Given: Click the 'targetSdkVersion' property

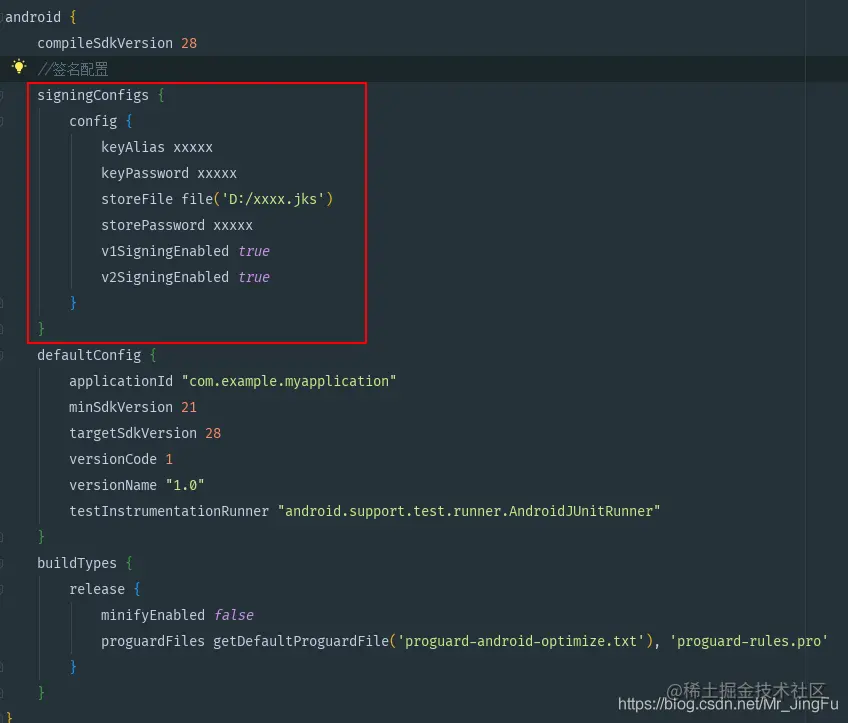Looking at the screenshot, I should 133,433.
